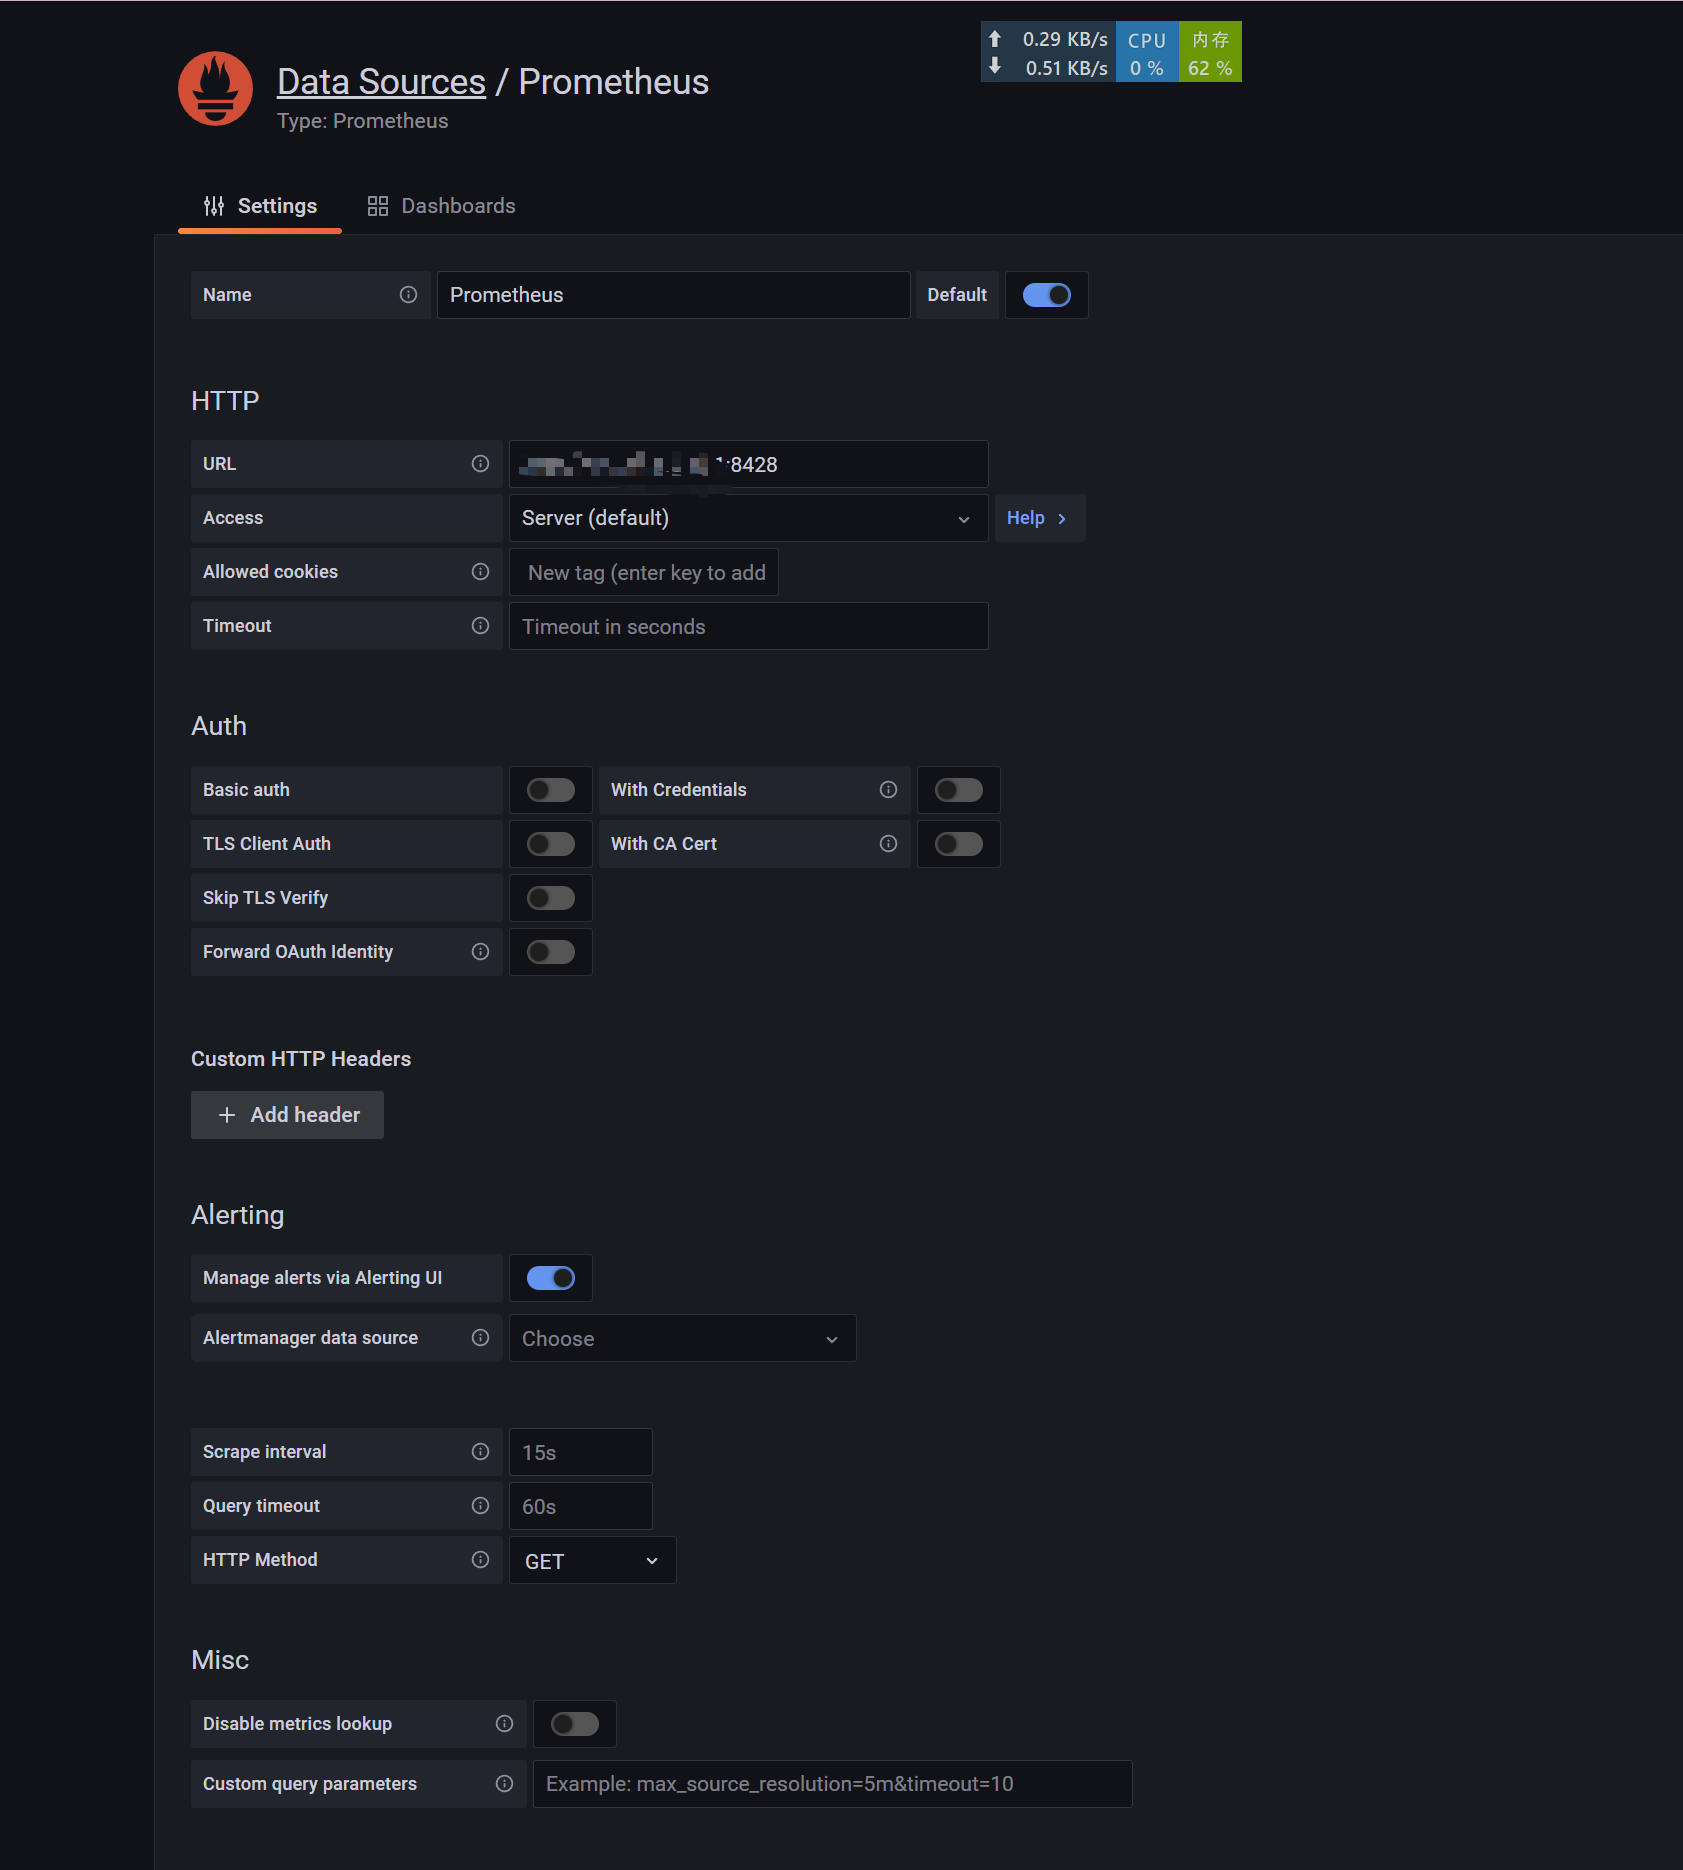Click the Allowed cookies new tag field
The width and height of the screenshot is (1683, 1870).
[x=644, y=572]
